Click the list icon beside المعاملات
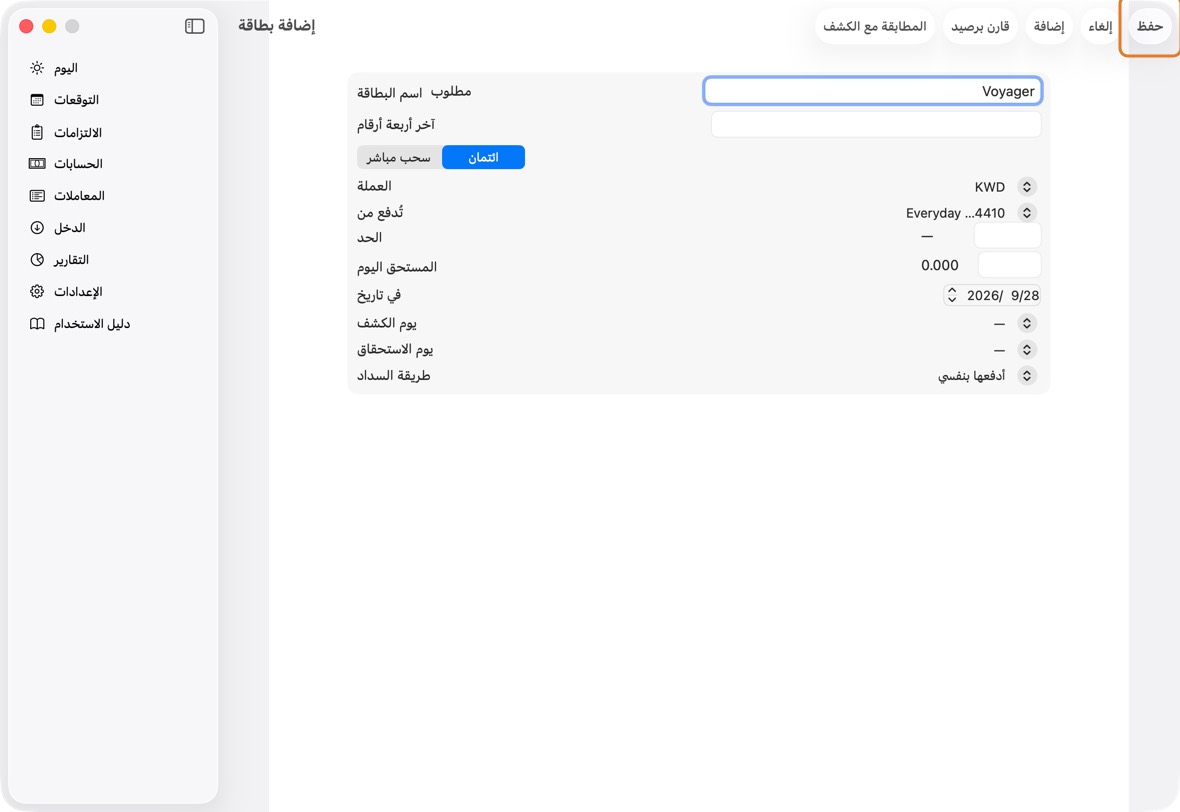The height and width of the screenshot is (812, 1180). click(37, 196)
